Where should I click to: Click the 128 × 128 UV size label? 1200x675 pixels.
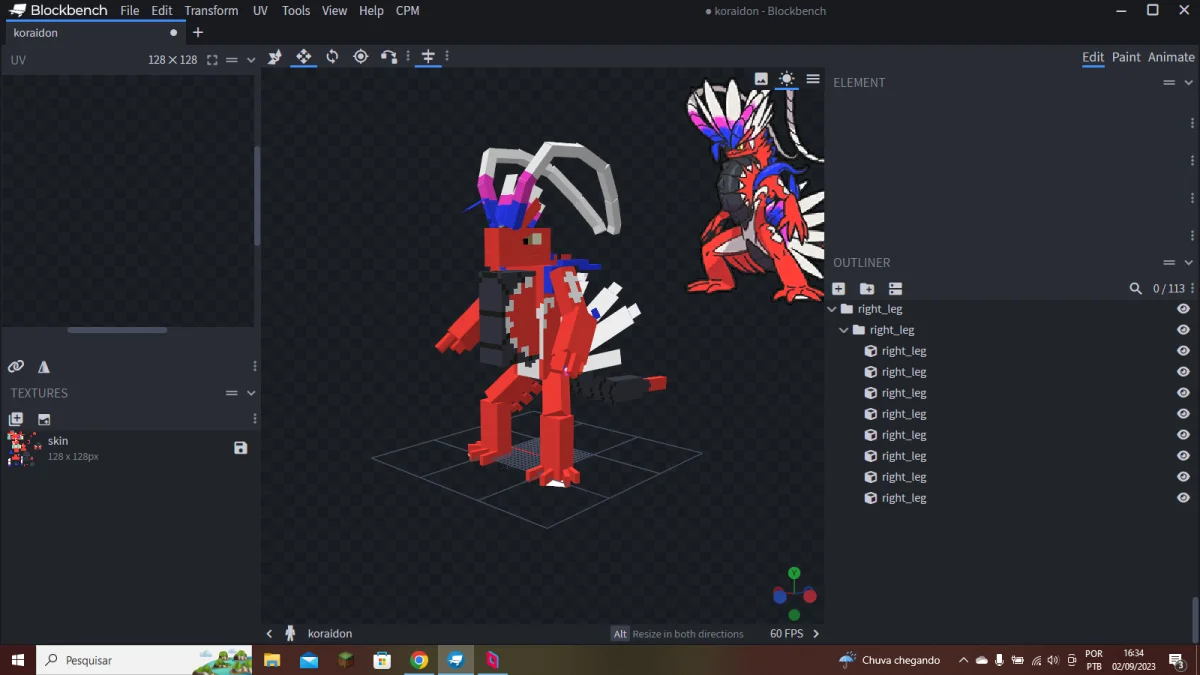(173, 60)
